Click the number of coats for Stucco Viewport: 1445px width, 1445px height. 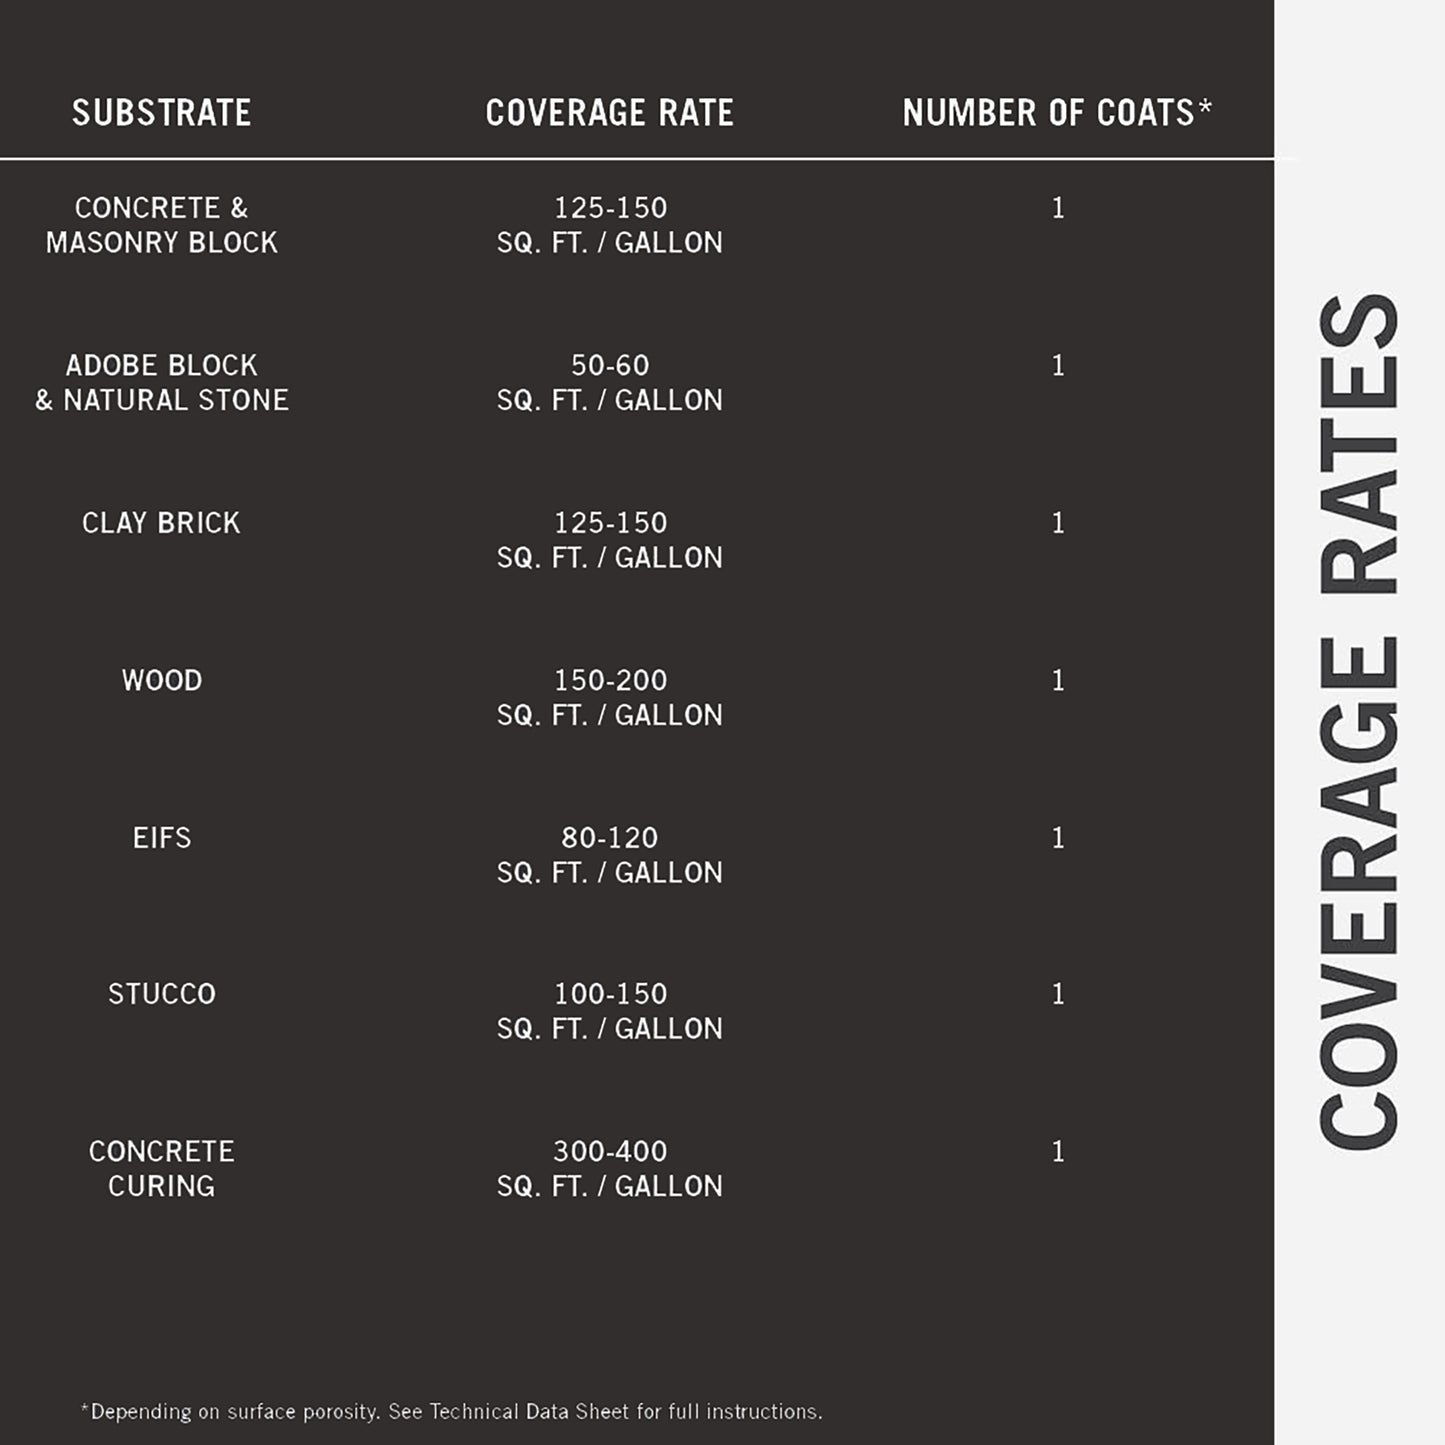tap(1058, 994)
